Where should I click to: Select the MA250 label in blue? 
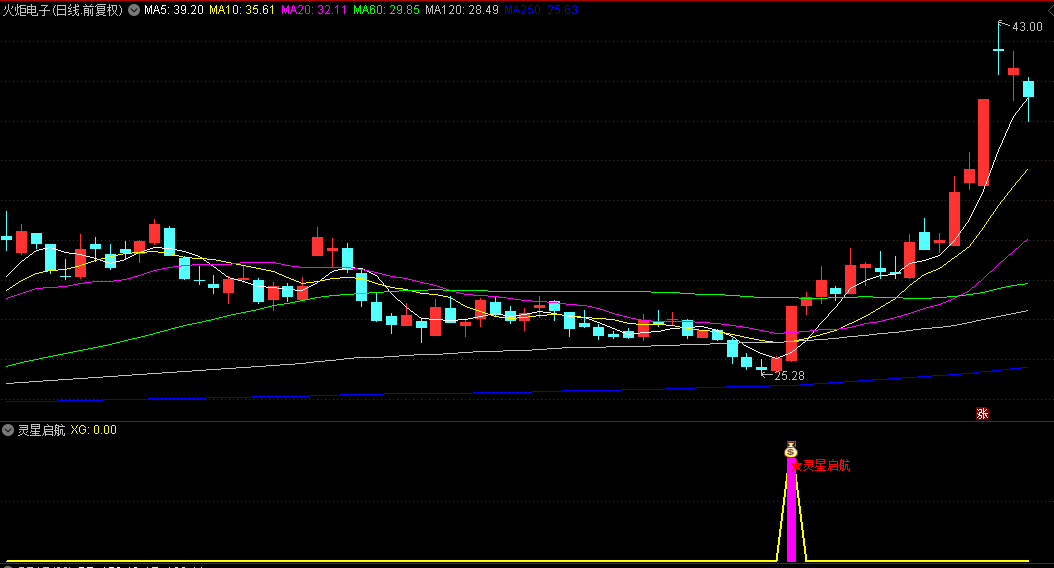(x=541, y=10)
